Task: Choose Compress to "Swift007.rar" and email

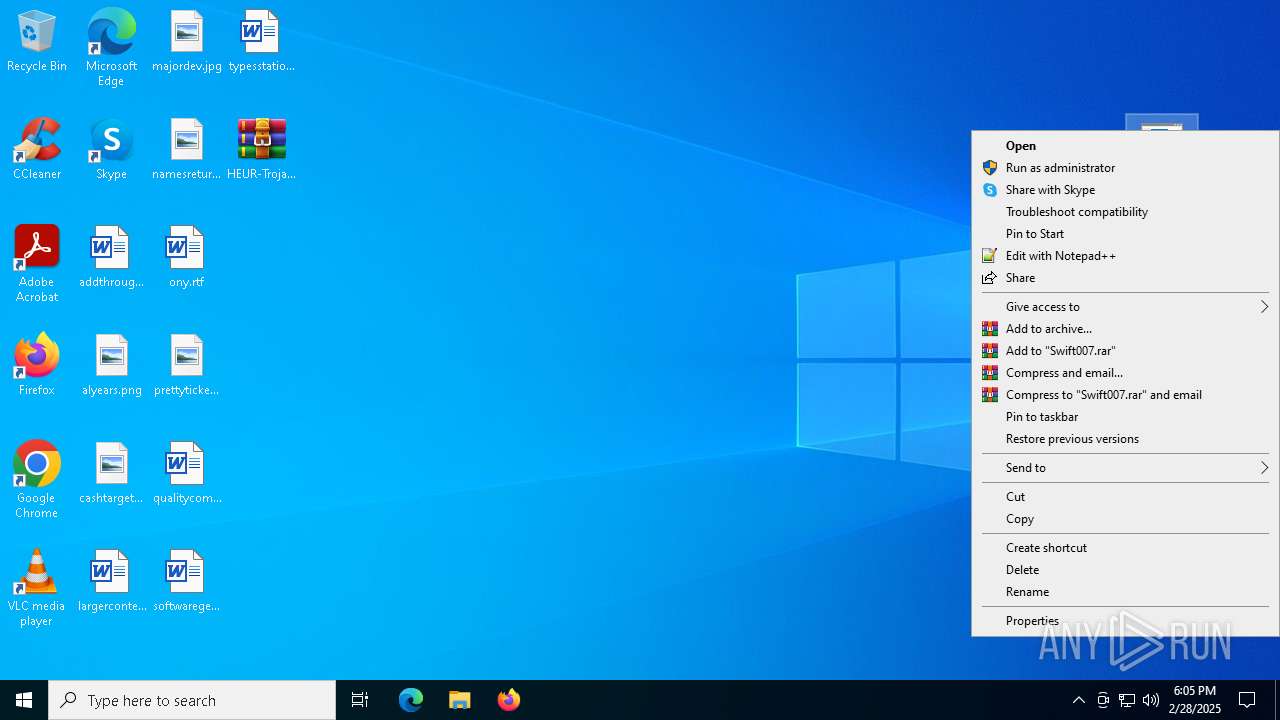Action: pos(1125,395)
